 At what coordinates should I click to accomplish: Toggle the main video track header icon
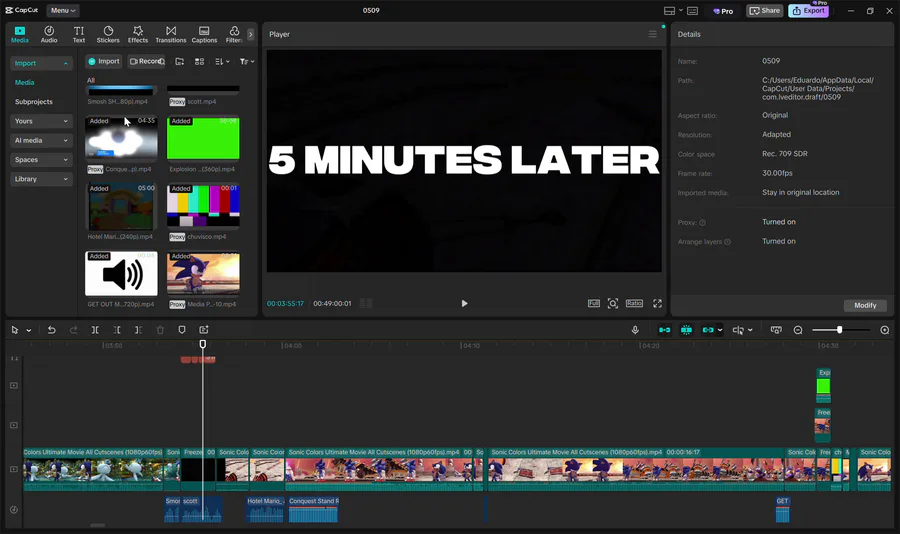coord(14,469)
